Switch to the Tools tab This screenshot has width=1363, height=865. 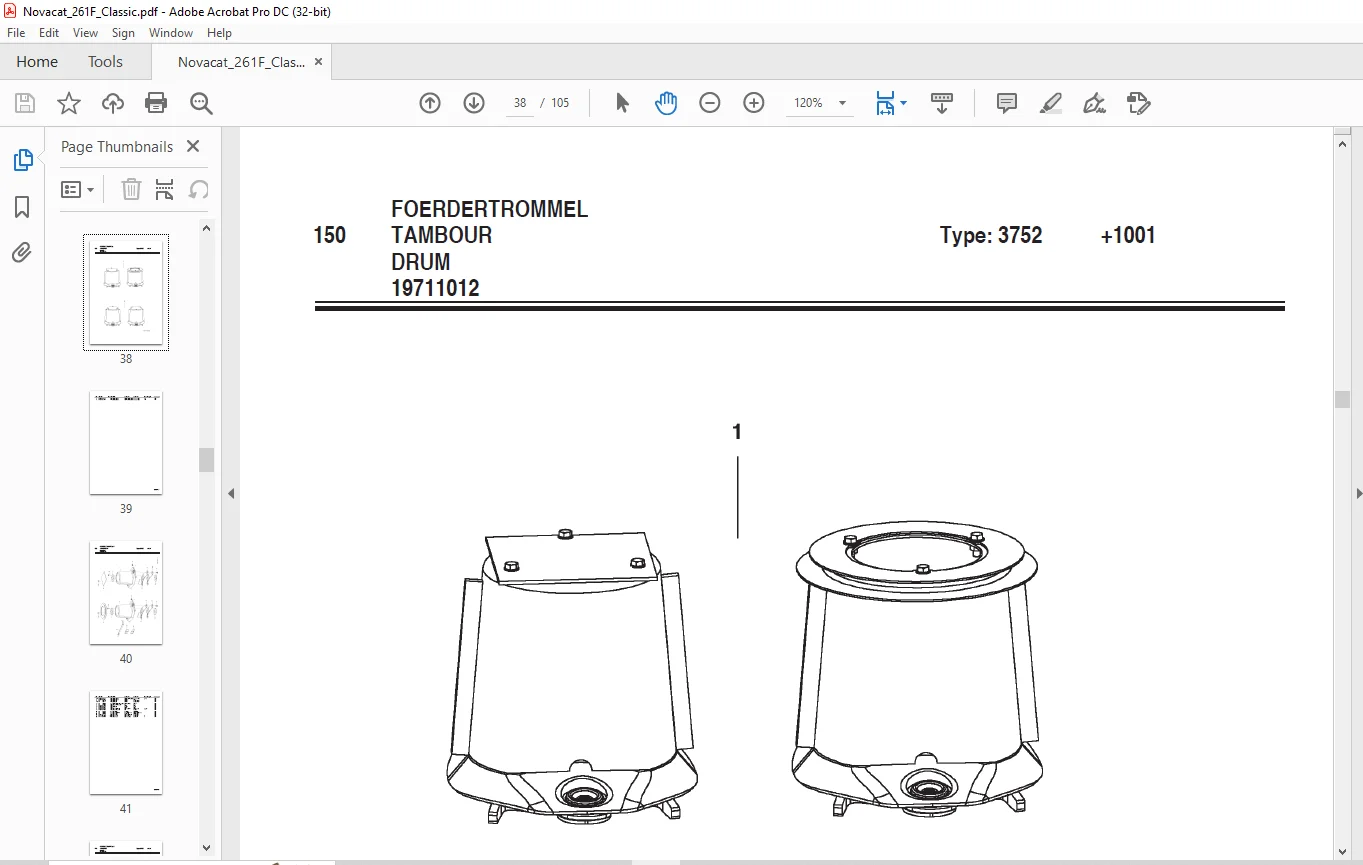coord(105,62)
